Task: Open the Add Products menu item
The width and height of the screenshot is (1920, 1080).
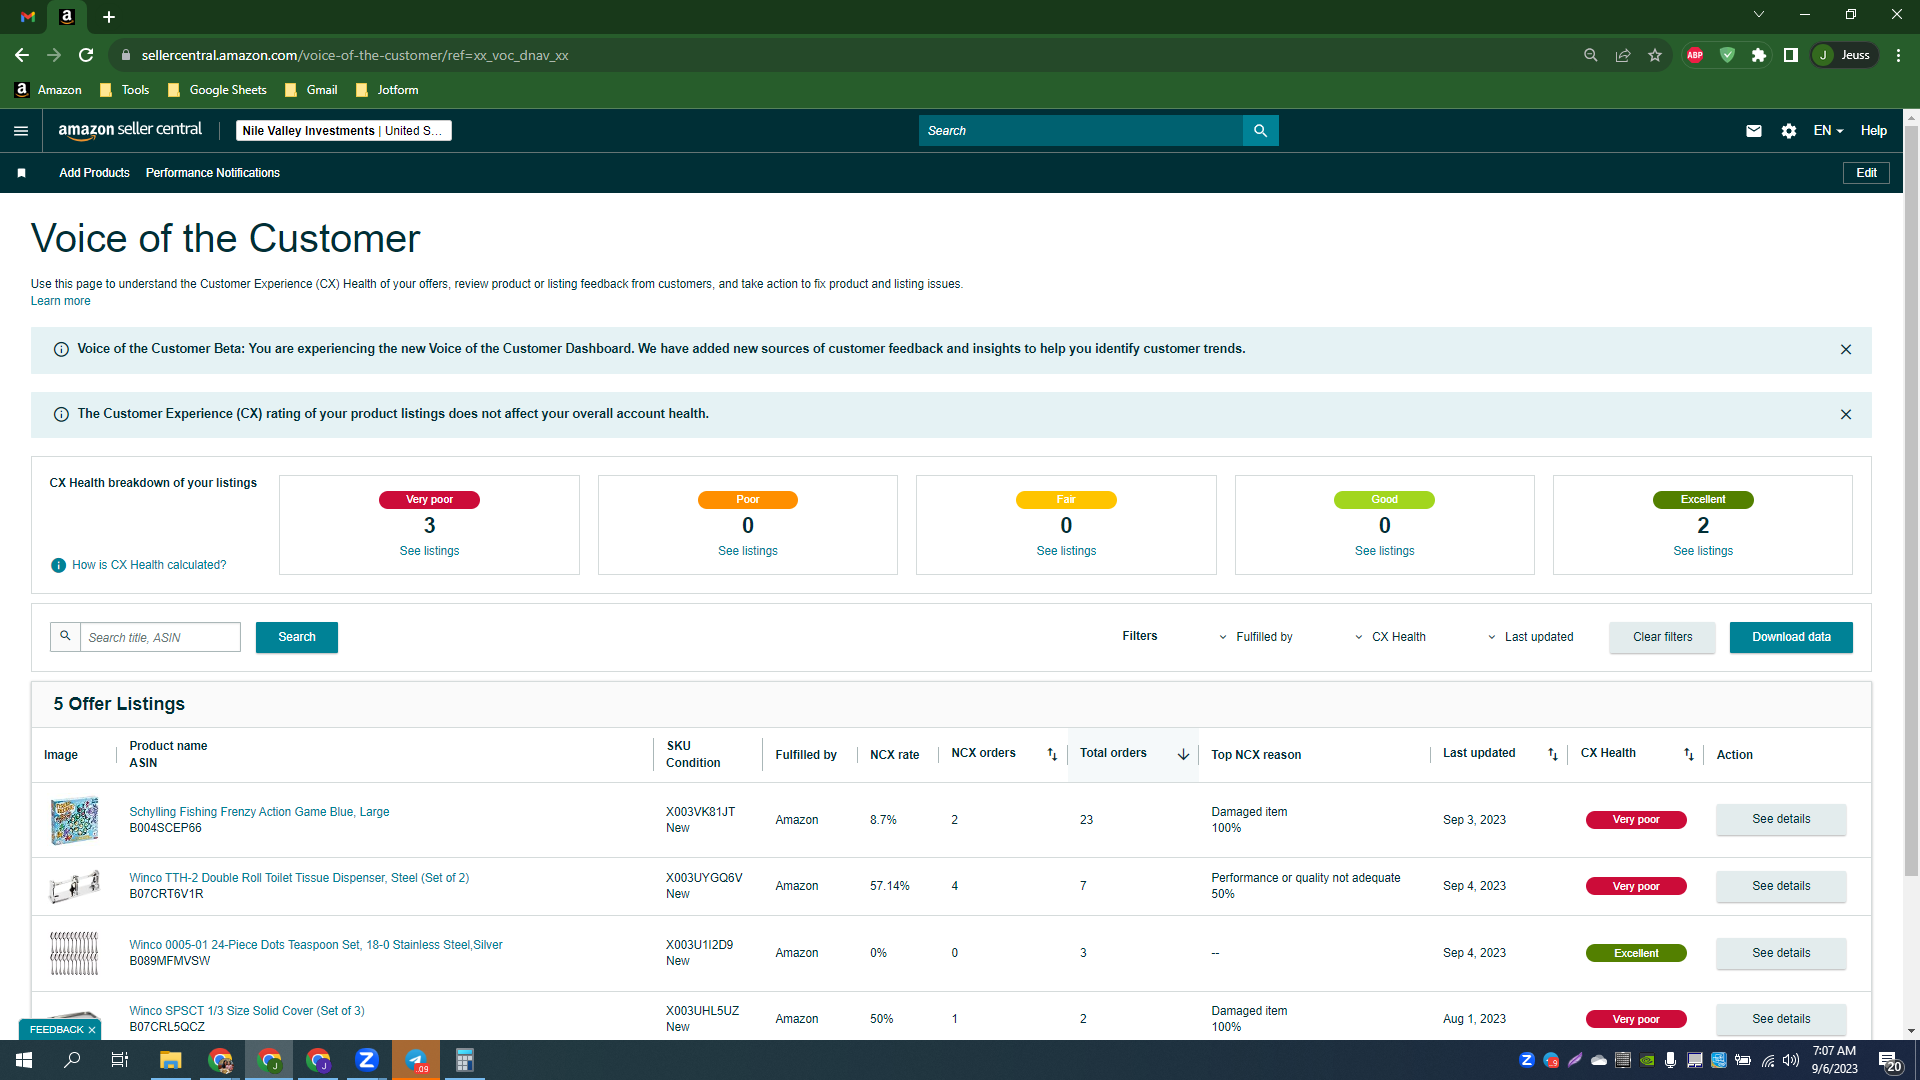Action: [94, 173]
